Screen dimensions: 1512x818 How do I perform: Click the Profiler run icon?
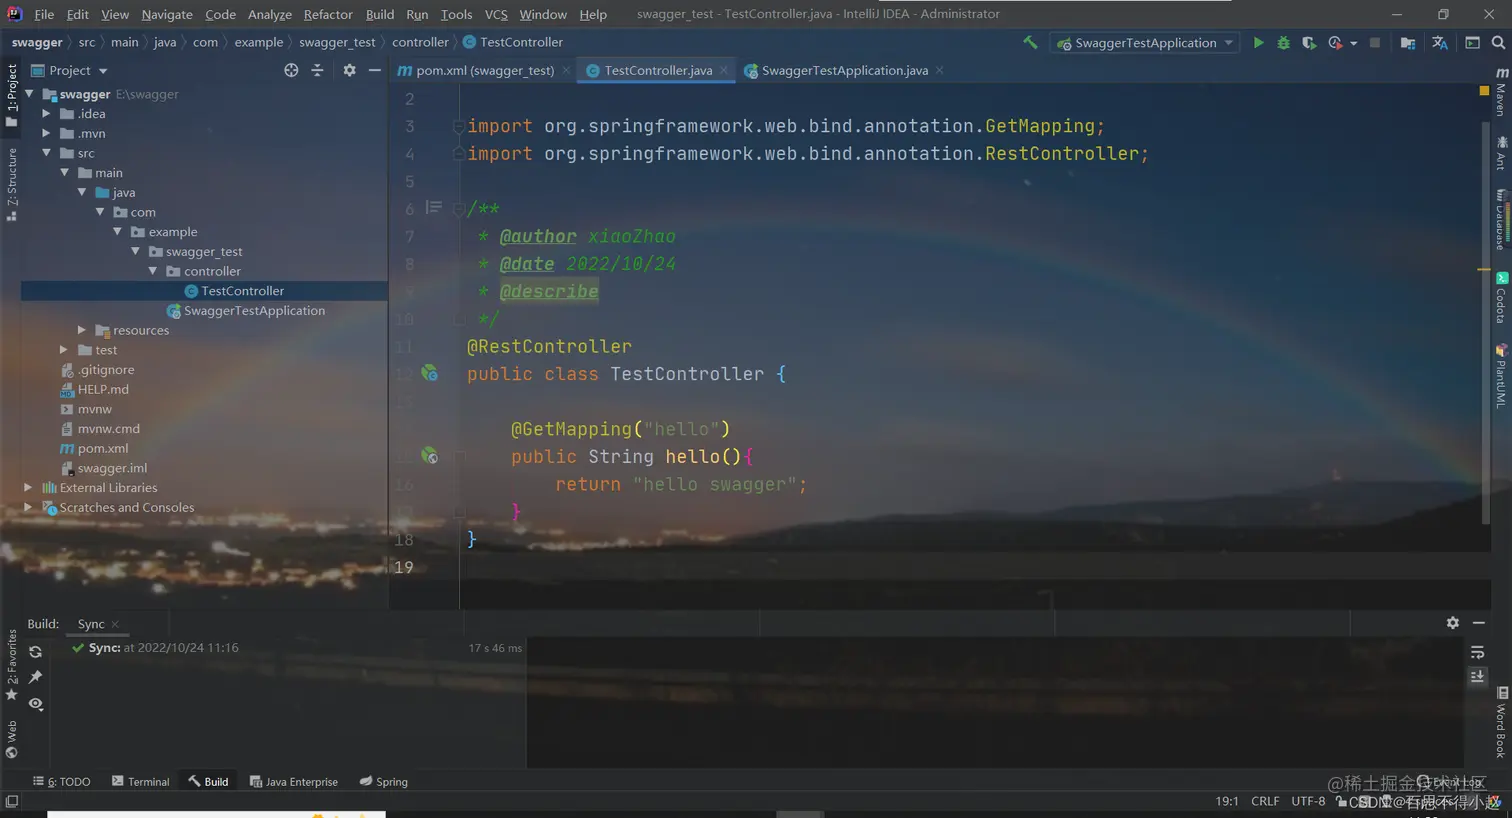[x=1335, y=43]
